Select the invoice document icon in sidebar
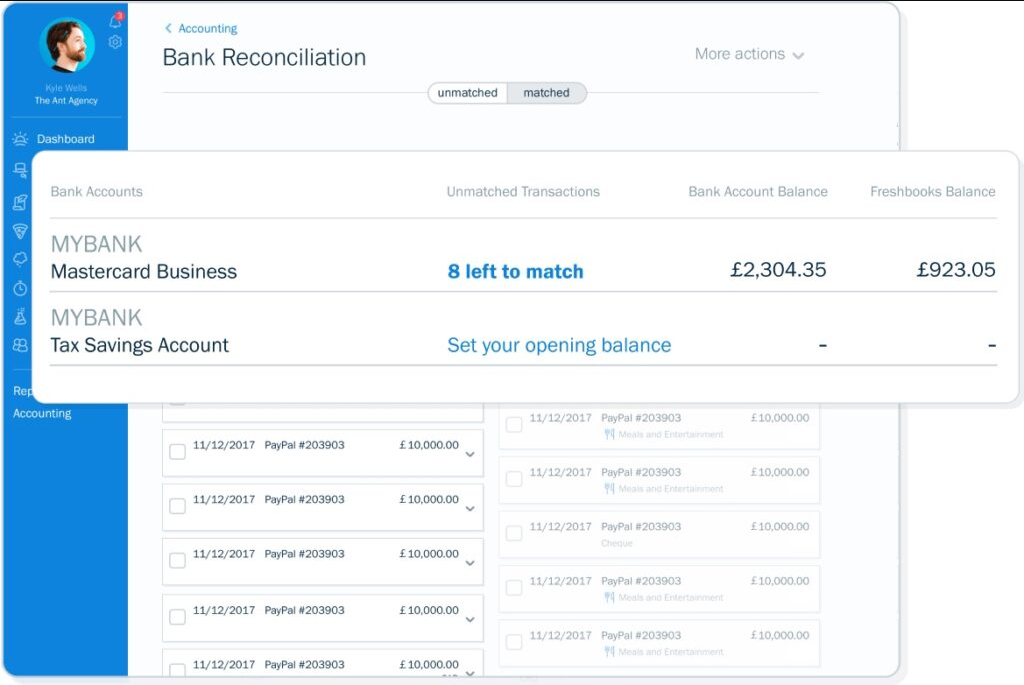Image resolution: width=1024 pixels, height=685 pixels. point(20,202)
